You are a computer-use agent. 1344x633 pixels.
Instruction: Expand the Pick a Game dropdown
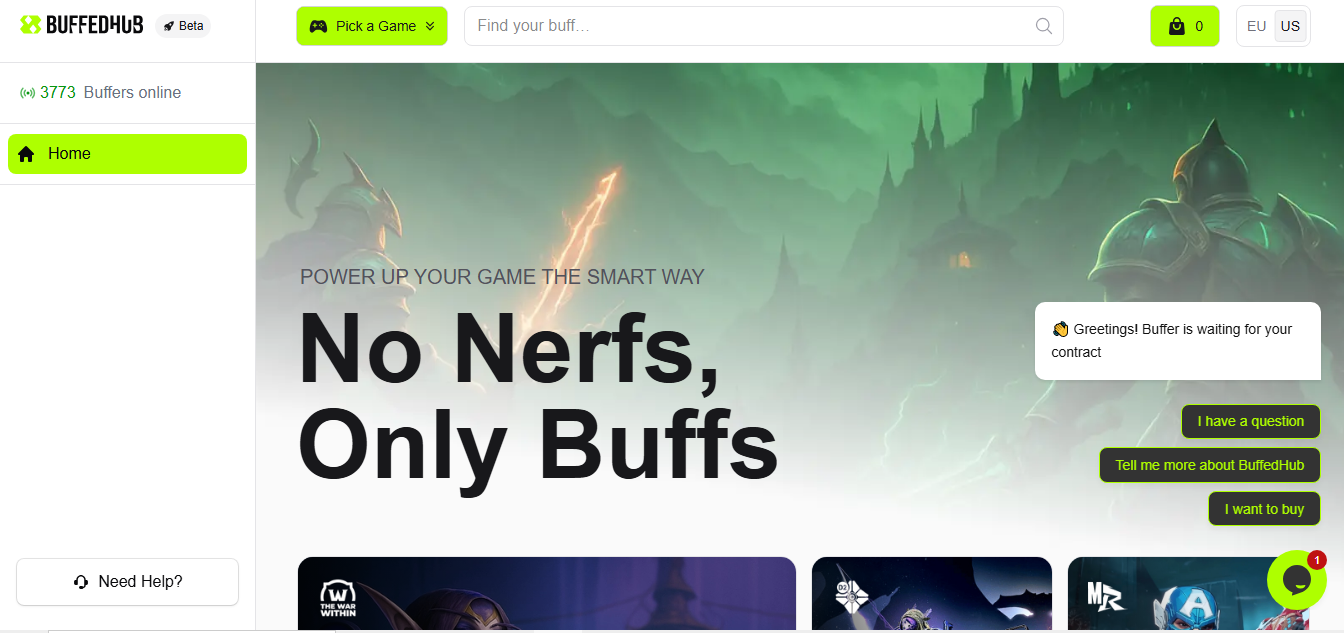tap(372, 26)
